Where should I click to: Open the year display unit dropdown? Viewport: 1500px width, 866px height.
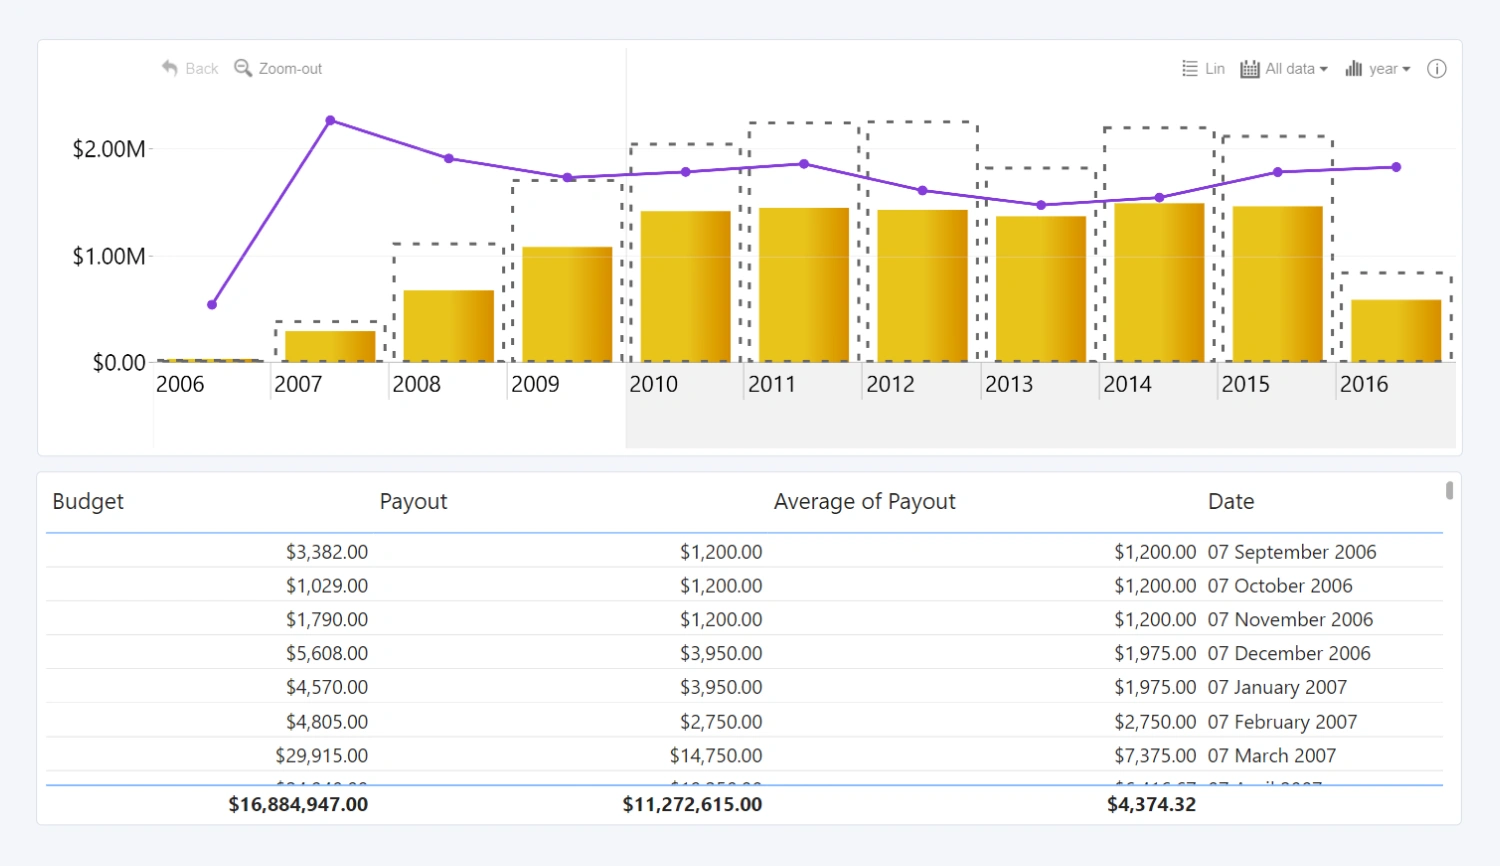(1378, 69)
